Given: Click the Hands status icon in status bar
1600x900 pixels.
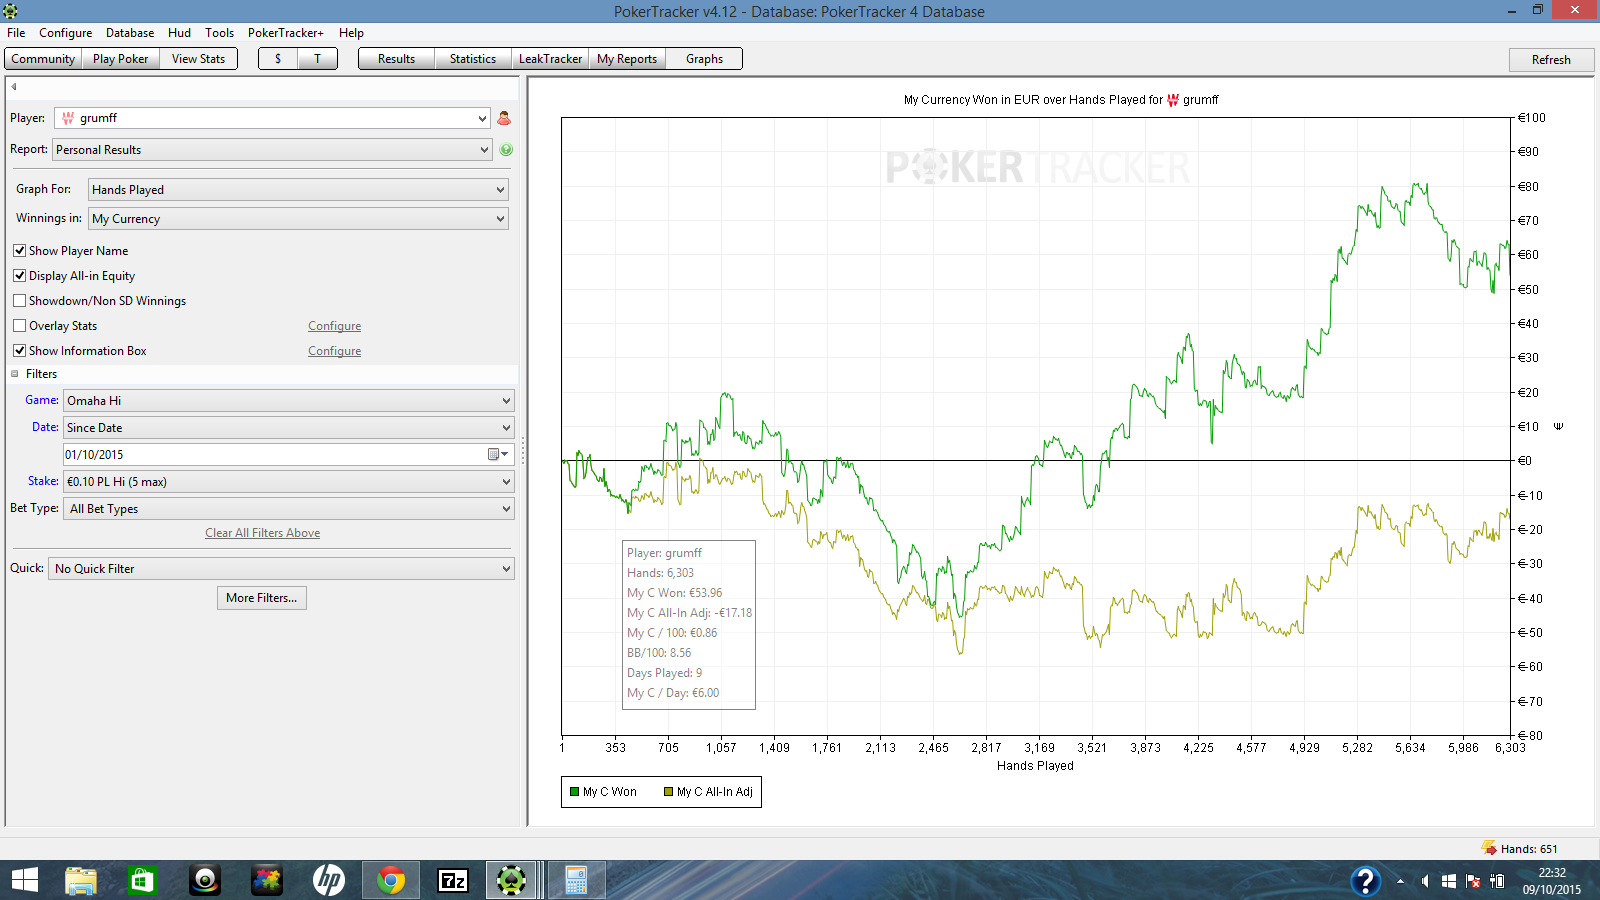Looking at the screenshot, I should pyautogui.click(x=1489, y=848).
